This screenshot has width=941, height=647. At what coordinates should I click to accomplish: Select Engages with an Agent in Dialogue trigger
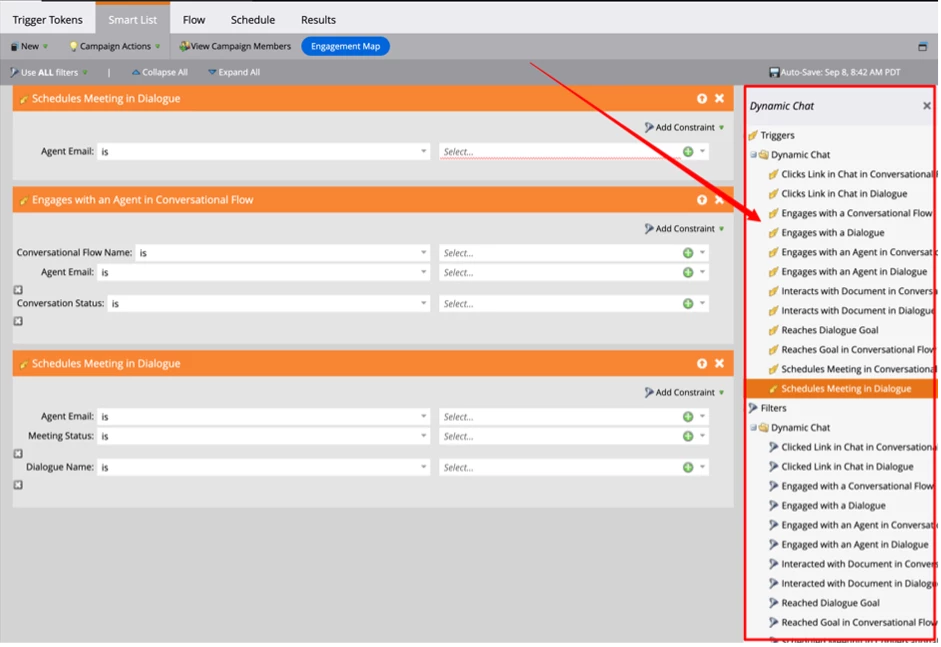pyautogui.click(x=853, y=272)
